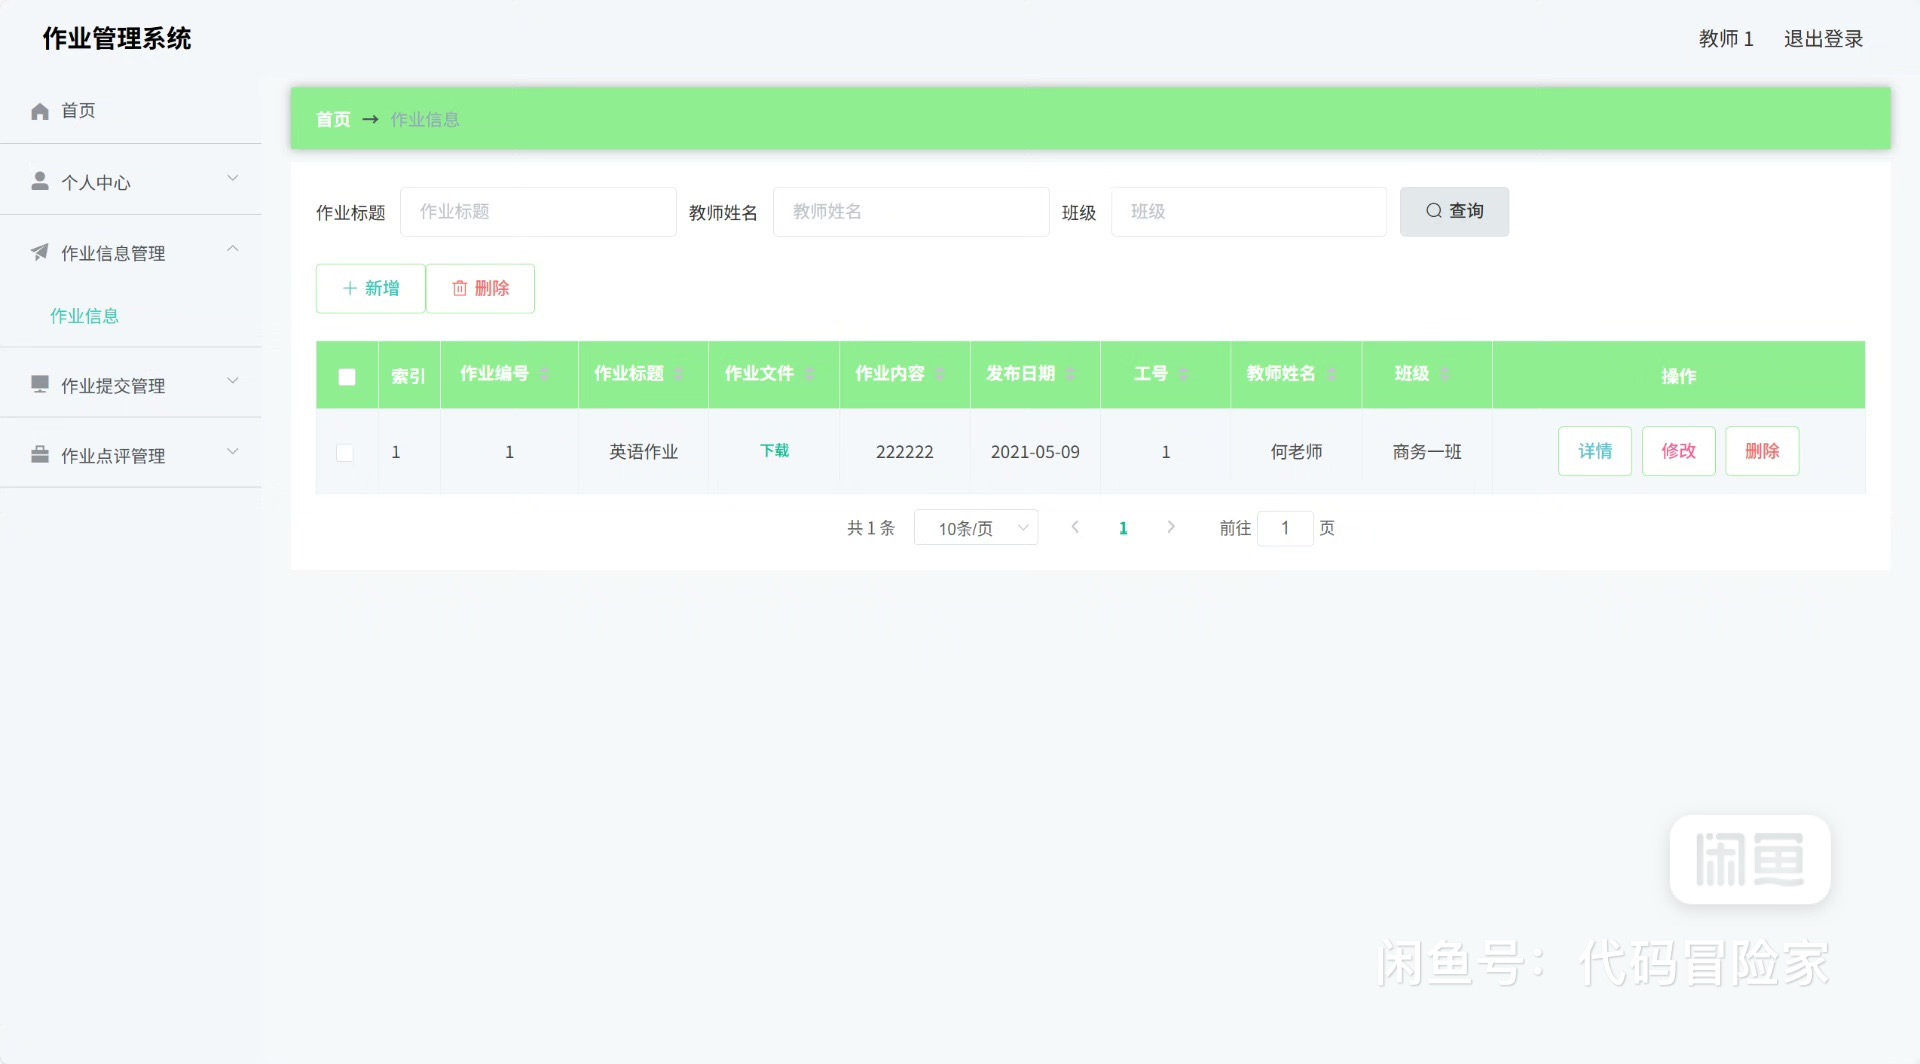This screenshot has width=1920, height=1064.
Task: Expand the 个人中心 menu chevron
Action: click(x=233, y=179)
